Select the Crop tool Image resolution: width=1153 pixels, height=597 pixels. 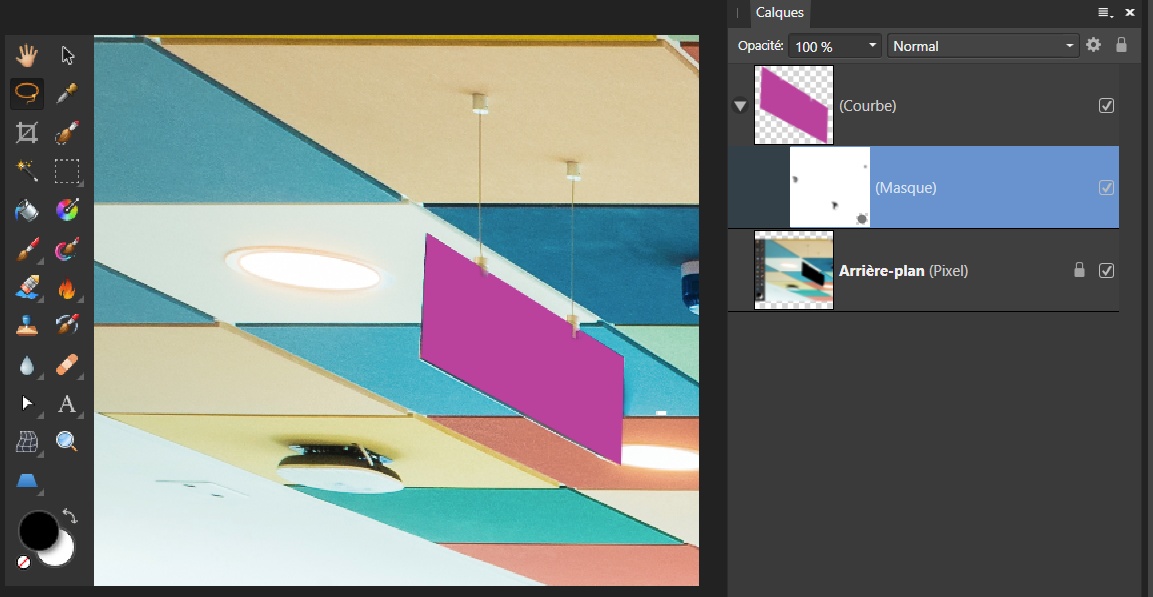(x=27, y=132)
